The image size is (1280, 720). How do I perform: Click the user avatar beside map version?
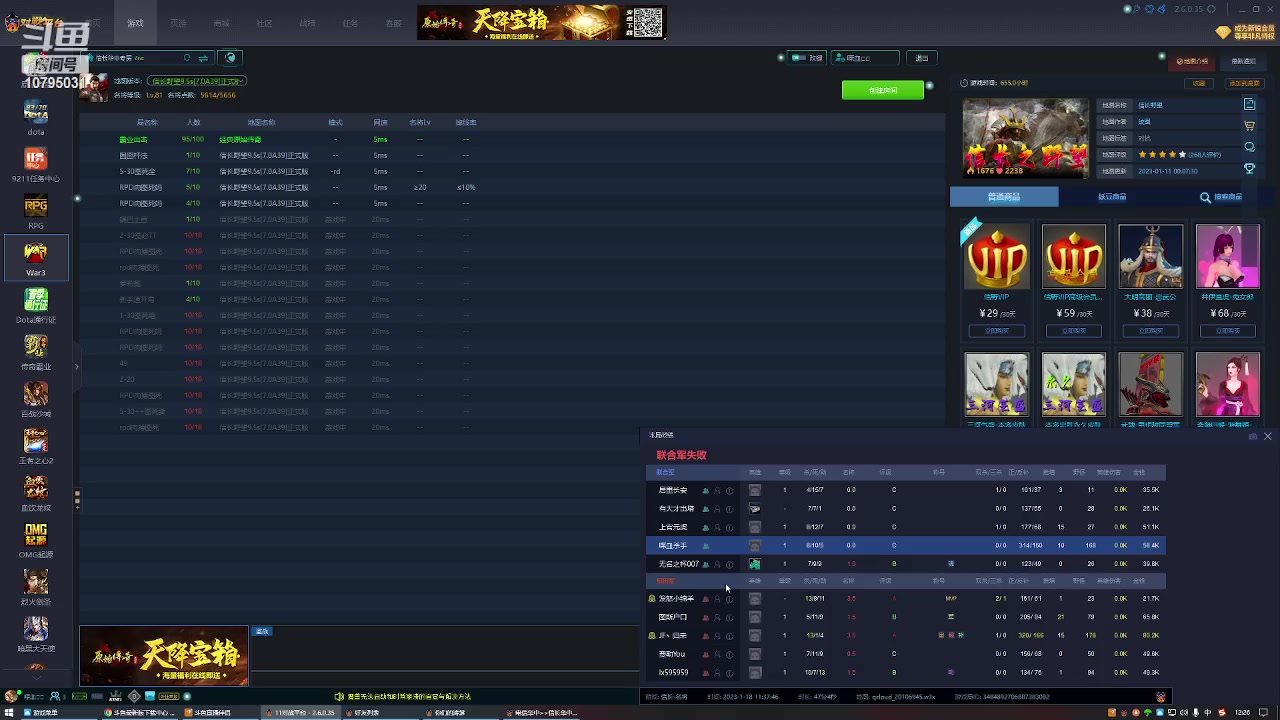(93, 86)
